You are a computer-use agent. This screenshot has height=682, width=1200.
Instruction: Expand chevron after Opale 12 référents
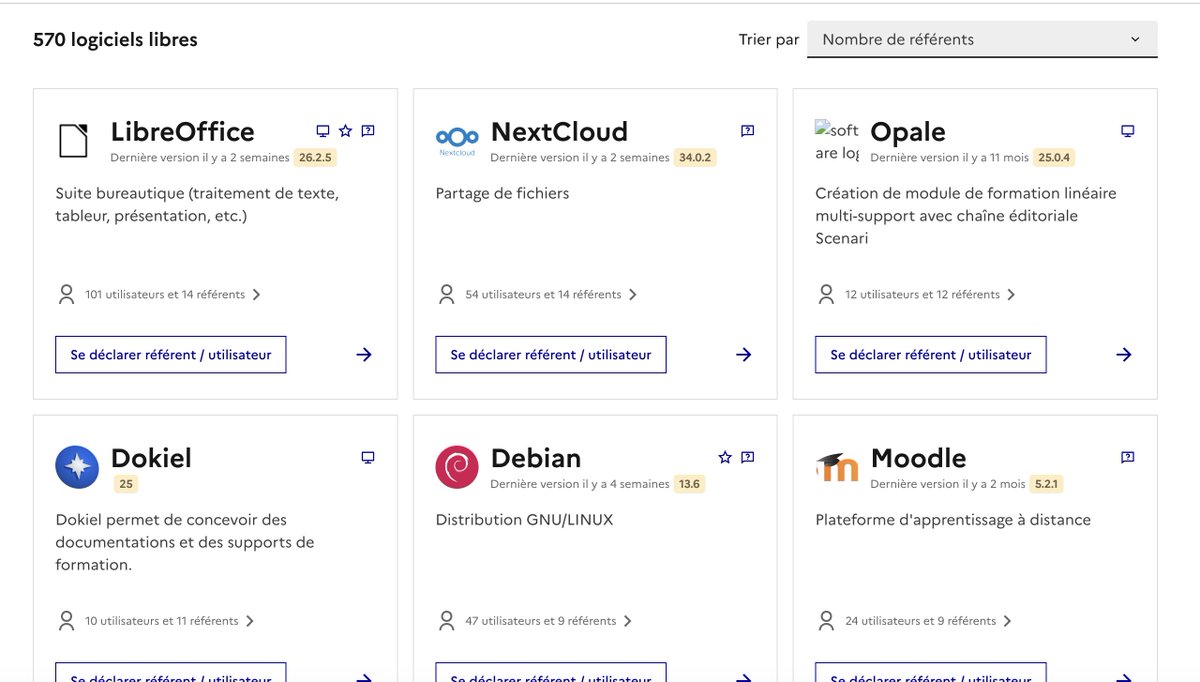(1011, 295)
